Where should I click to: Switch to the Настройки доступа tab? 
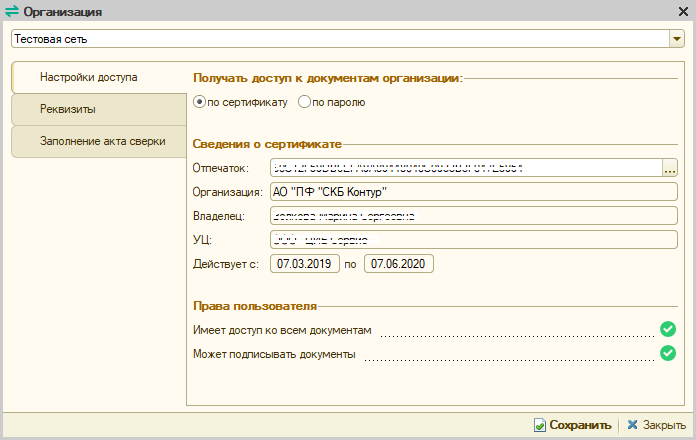88,77
